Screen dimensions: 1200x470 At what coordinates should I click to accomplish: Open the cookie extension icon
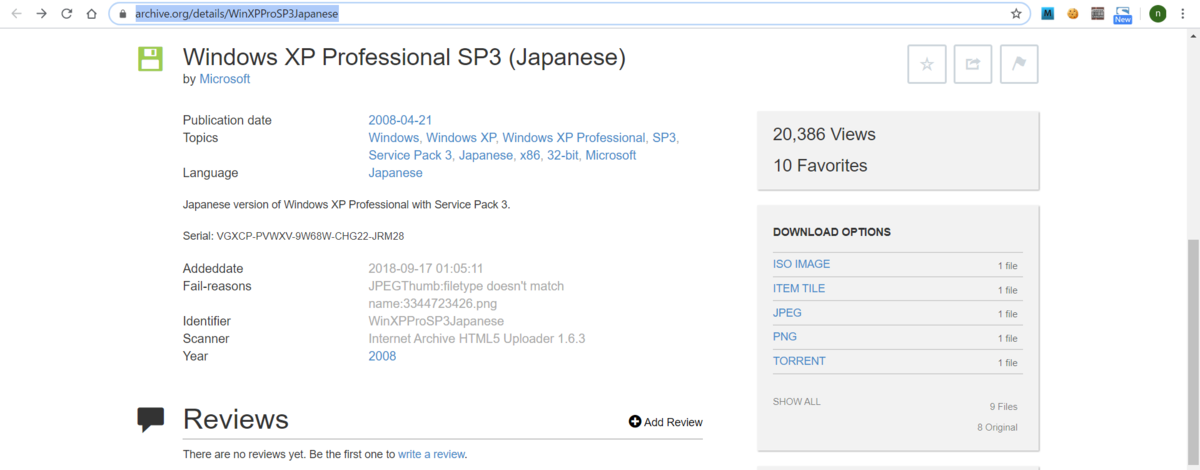pos(1073,14)
